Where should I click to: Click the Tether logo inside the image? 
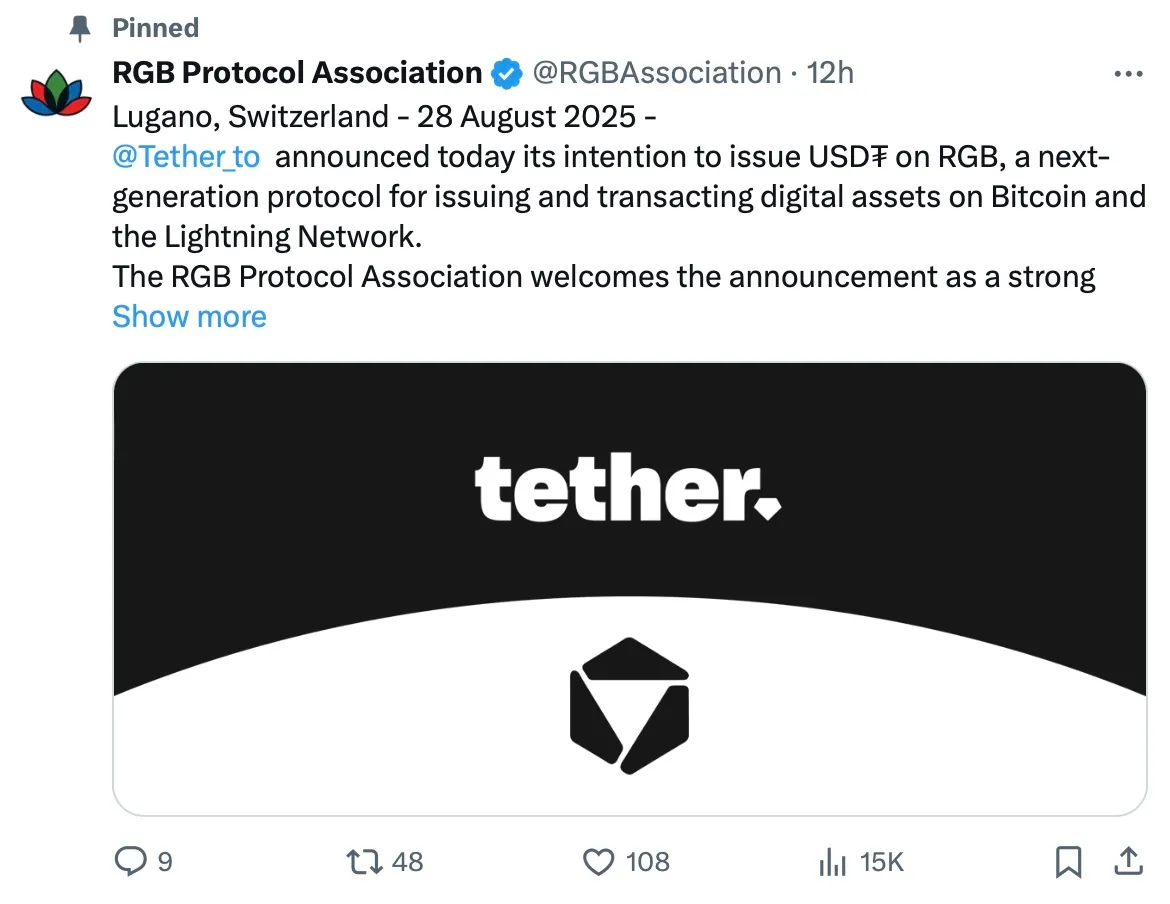click(629, 490)
